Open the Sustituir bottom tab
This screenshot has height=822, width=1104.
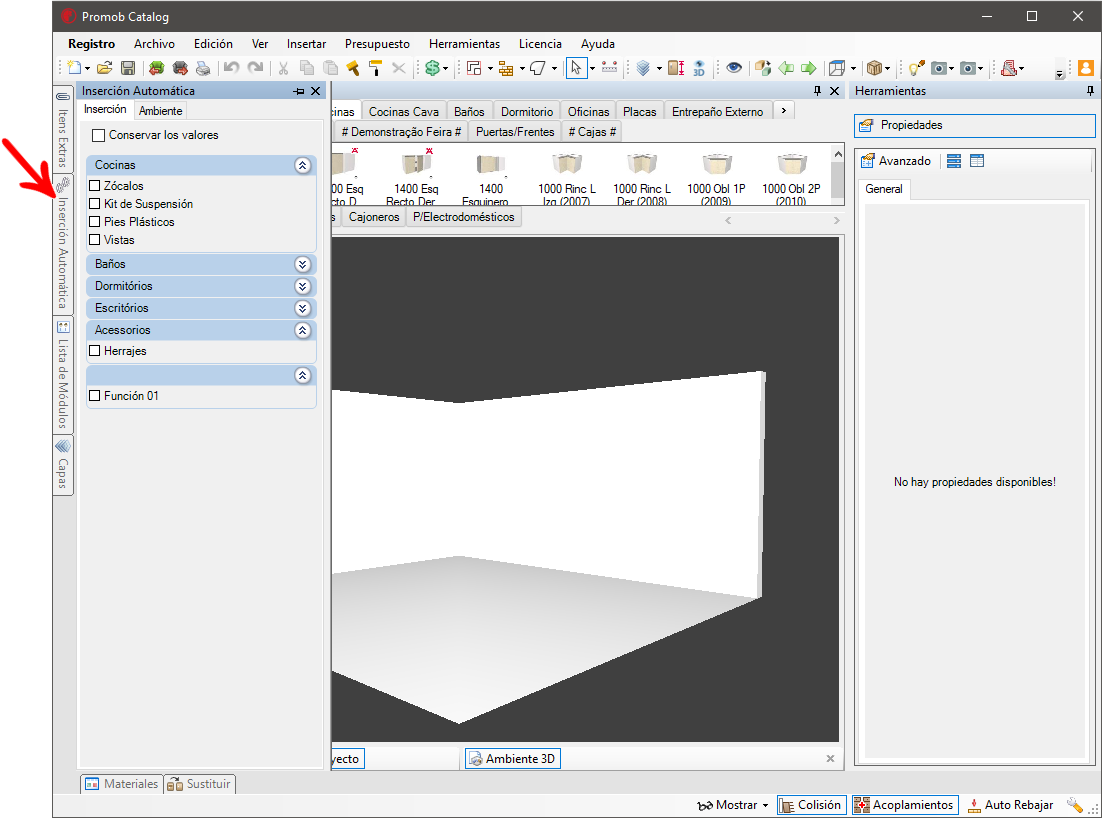point(200,784)
